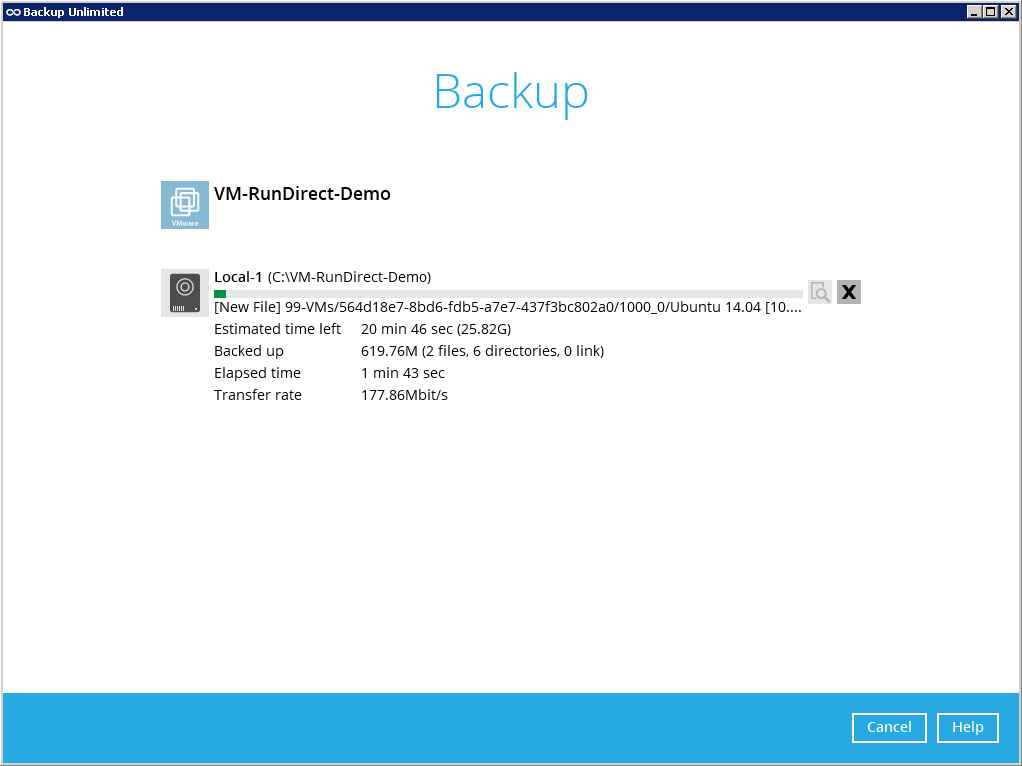Click the Transfer rate 177.86Mbit/s value

pos(404,395)
